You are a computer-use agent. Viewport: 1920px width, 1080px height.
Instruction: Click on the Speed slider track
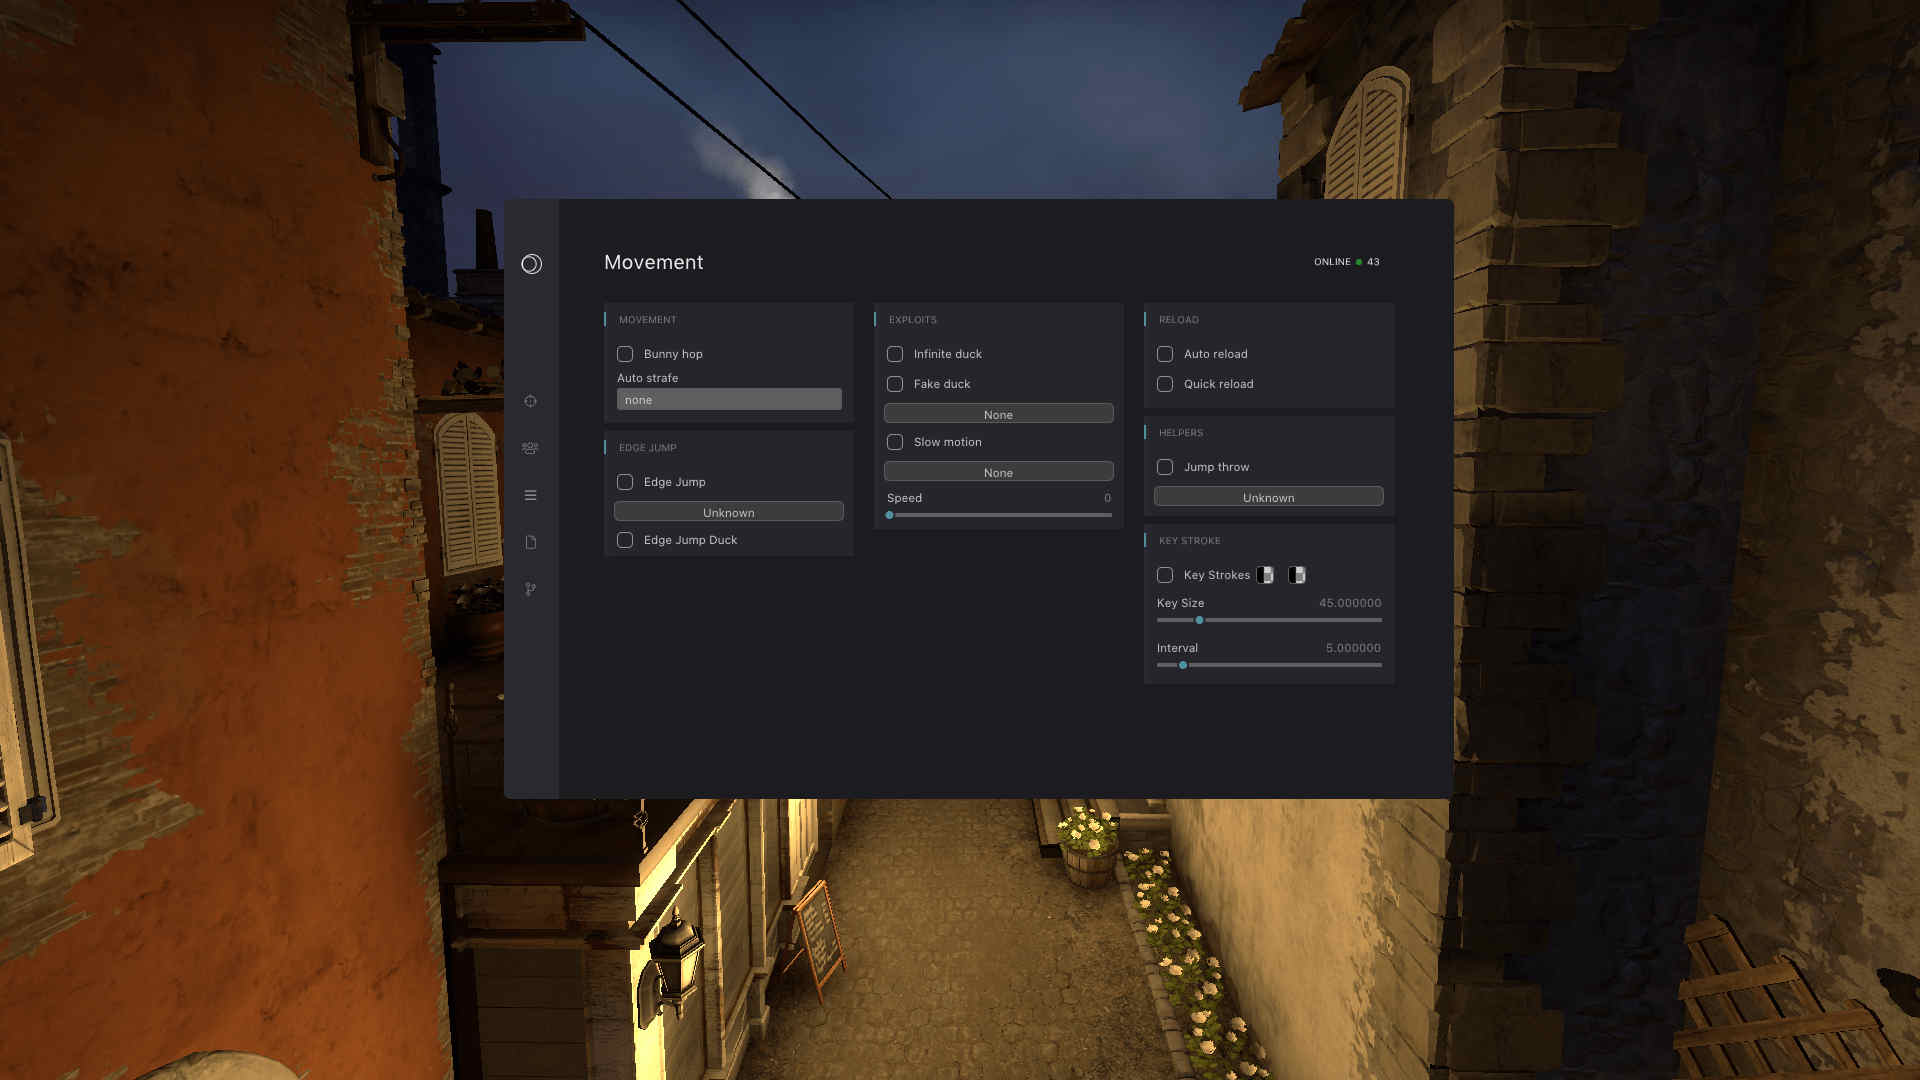point(999,515)
